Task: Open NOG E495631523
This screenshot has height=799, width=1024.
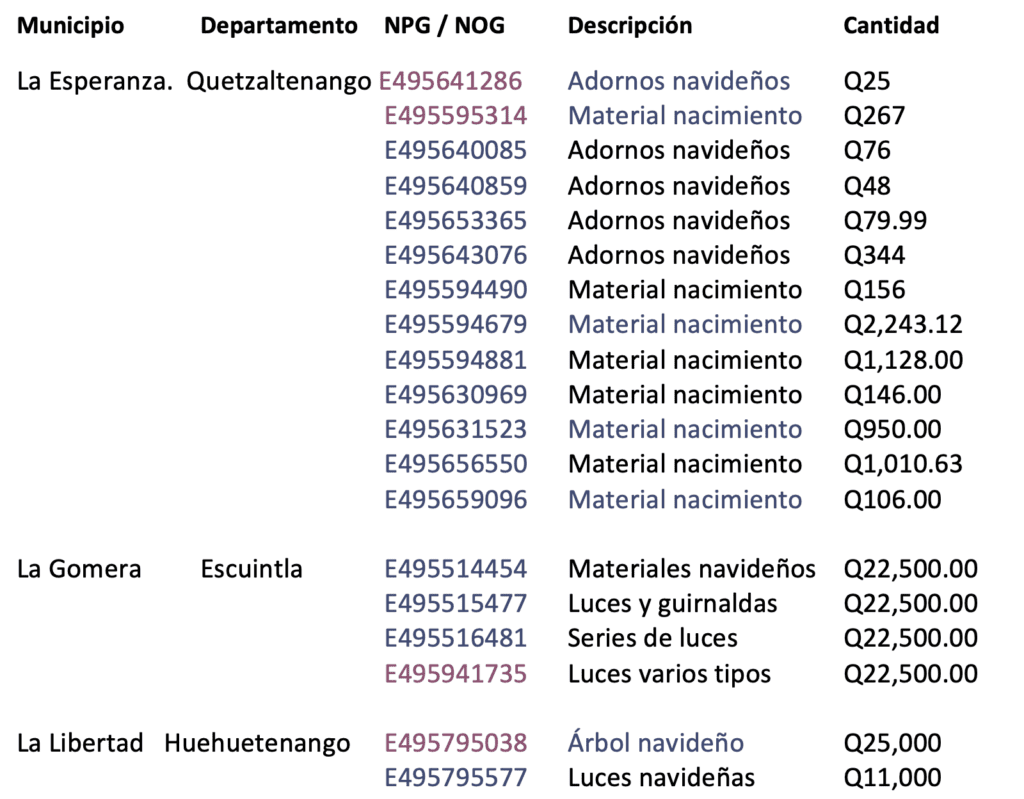Action: click(x=456, y=429)
